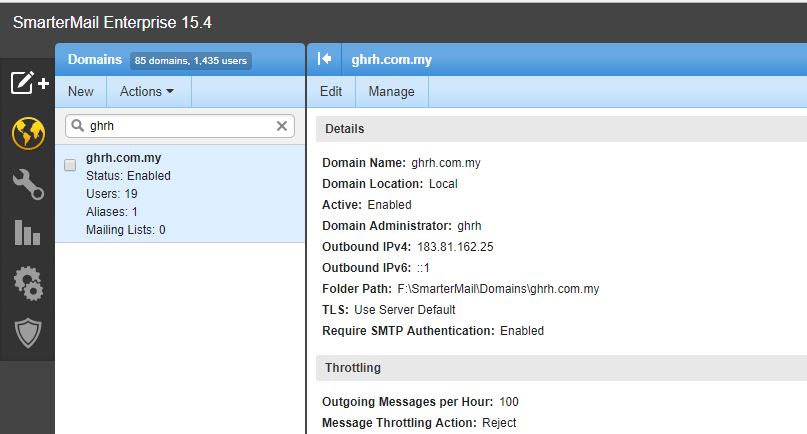Click the double gears icon in sidebar
The width and height of the screenshot is (807, 434).
pyautogui.click(x=28, y=283)
